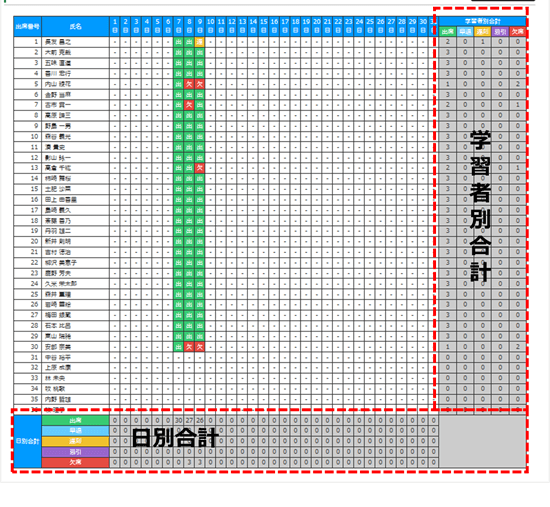The image size is (550, 507).
Task: Click the attendance number cell 10
Action: pos(27,136)
